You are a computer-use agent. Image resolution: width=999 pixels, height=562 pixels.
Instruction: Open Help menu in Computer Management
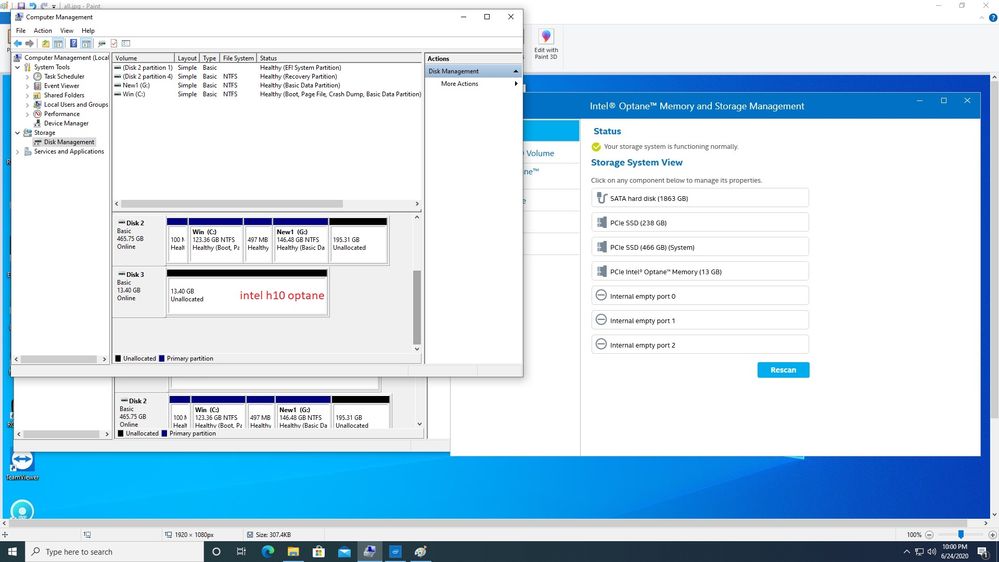[x=88, y=31]
